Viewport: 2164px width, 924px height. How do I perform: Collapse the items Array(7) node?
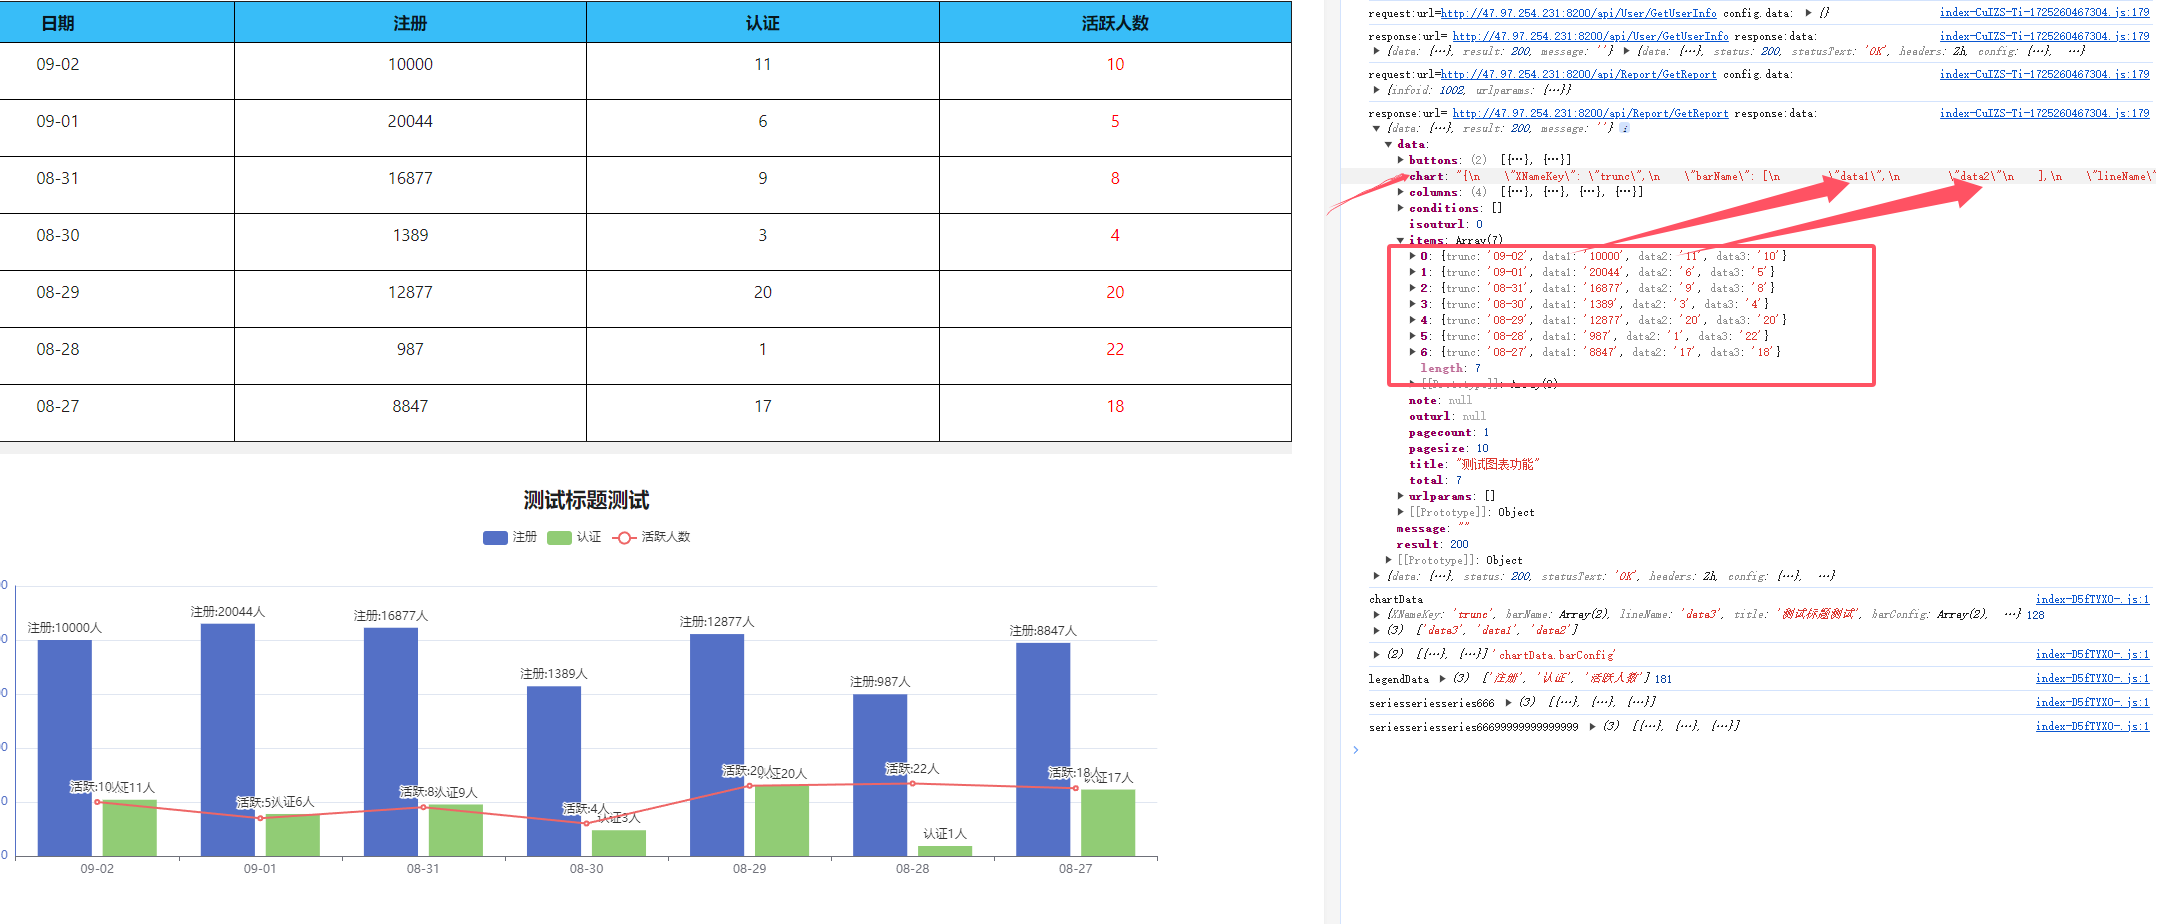tap(1400, 240)
